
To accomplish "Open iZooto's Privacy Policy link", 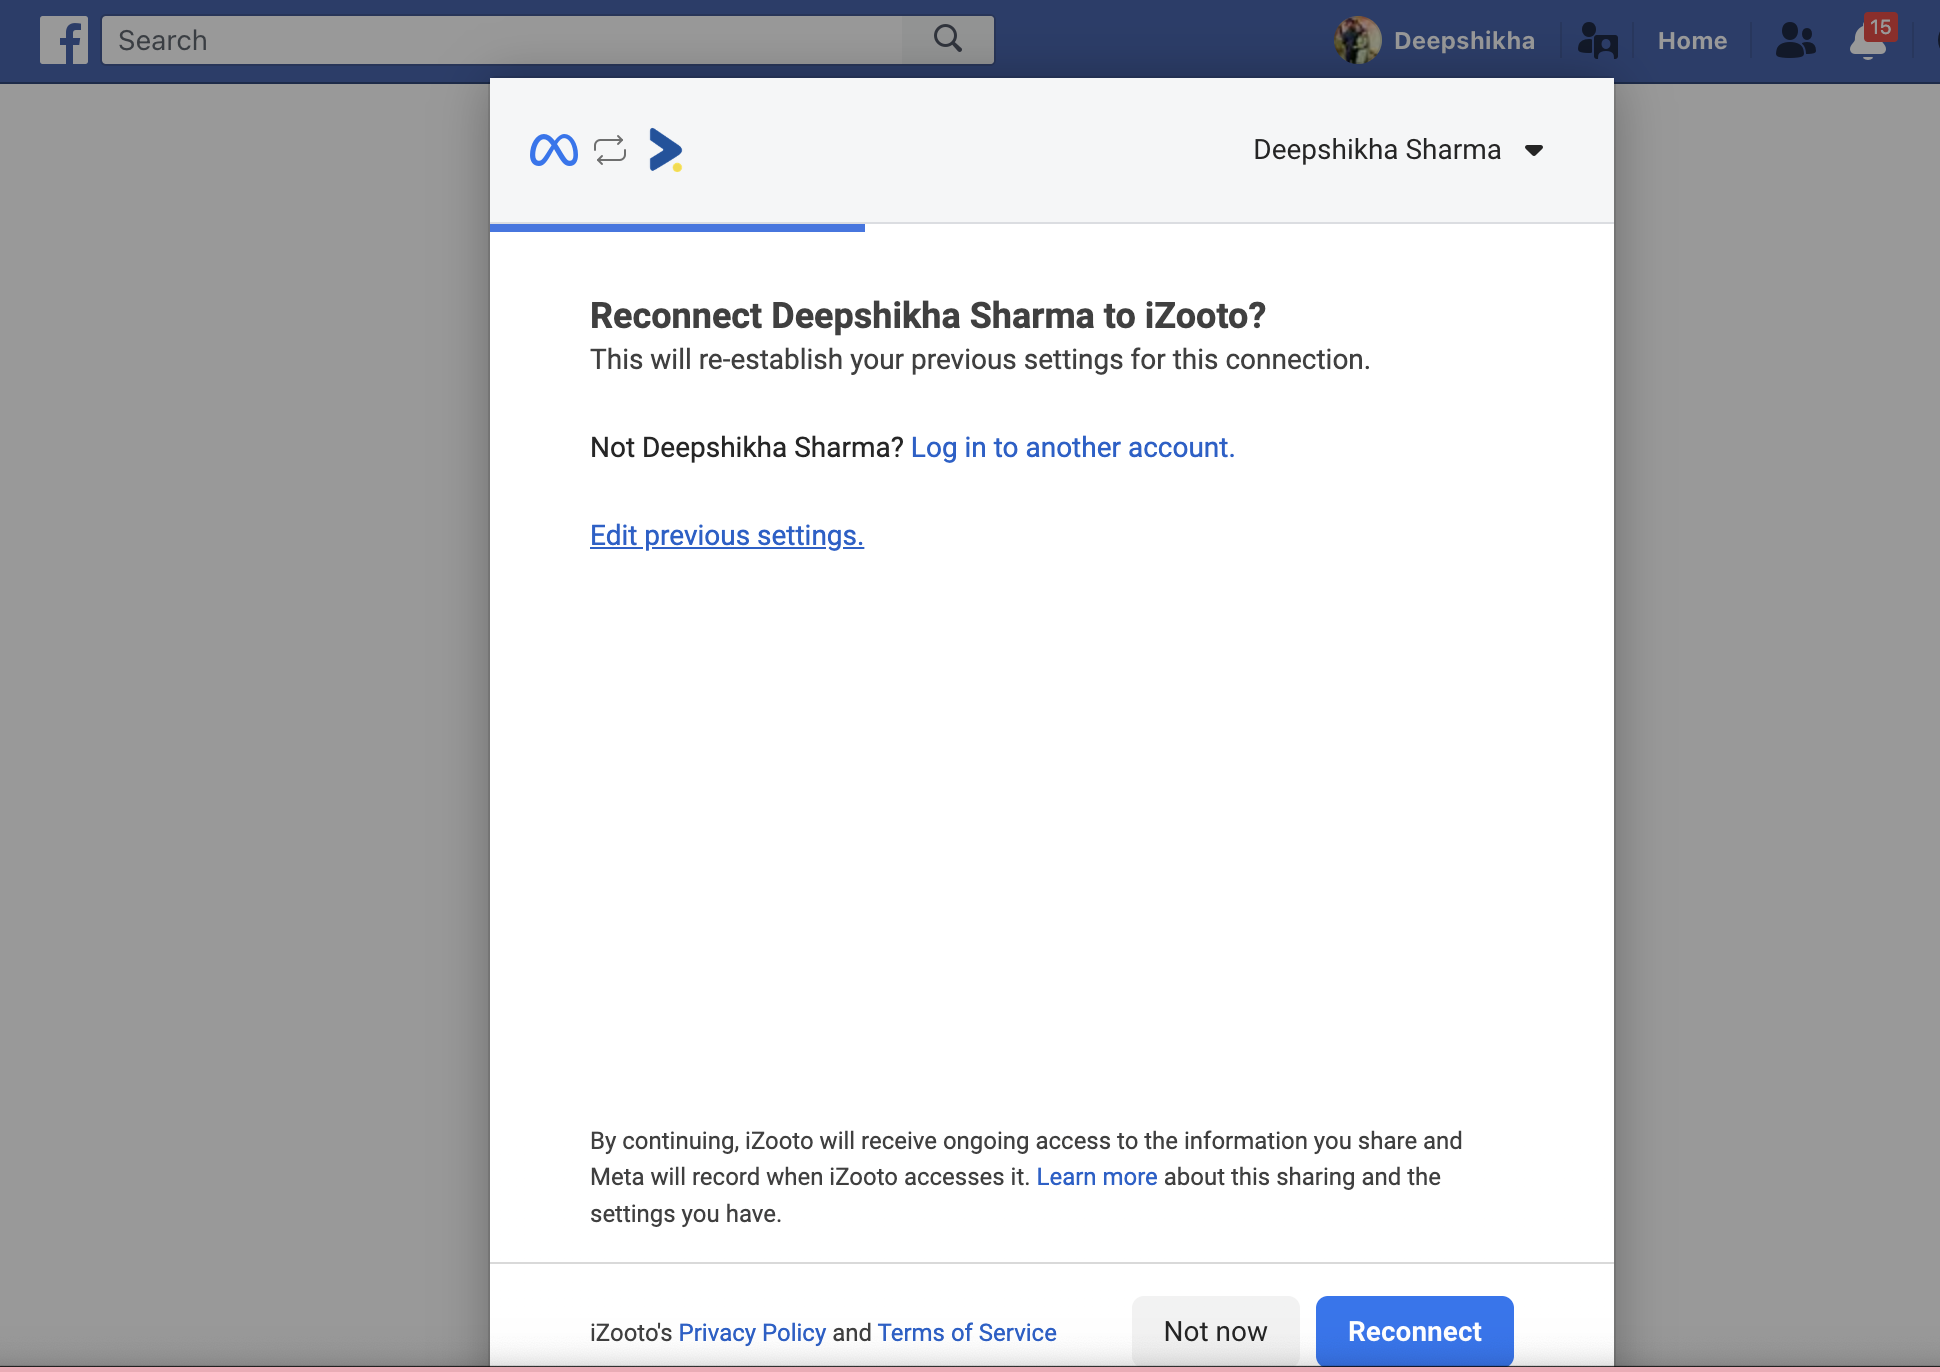I will pos(752,1332).
